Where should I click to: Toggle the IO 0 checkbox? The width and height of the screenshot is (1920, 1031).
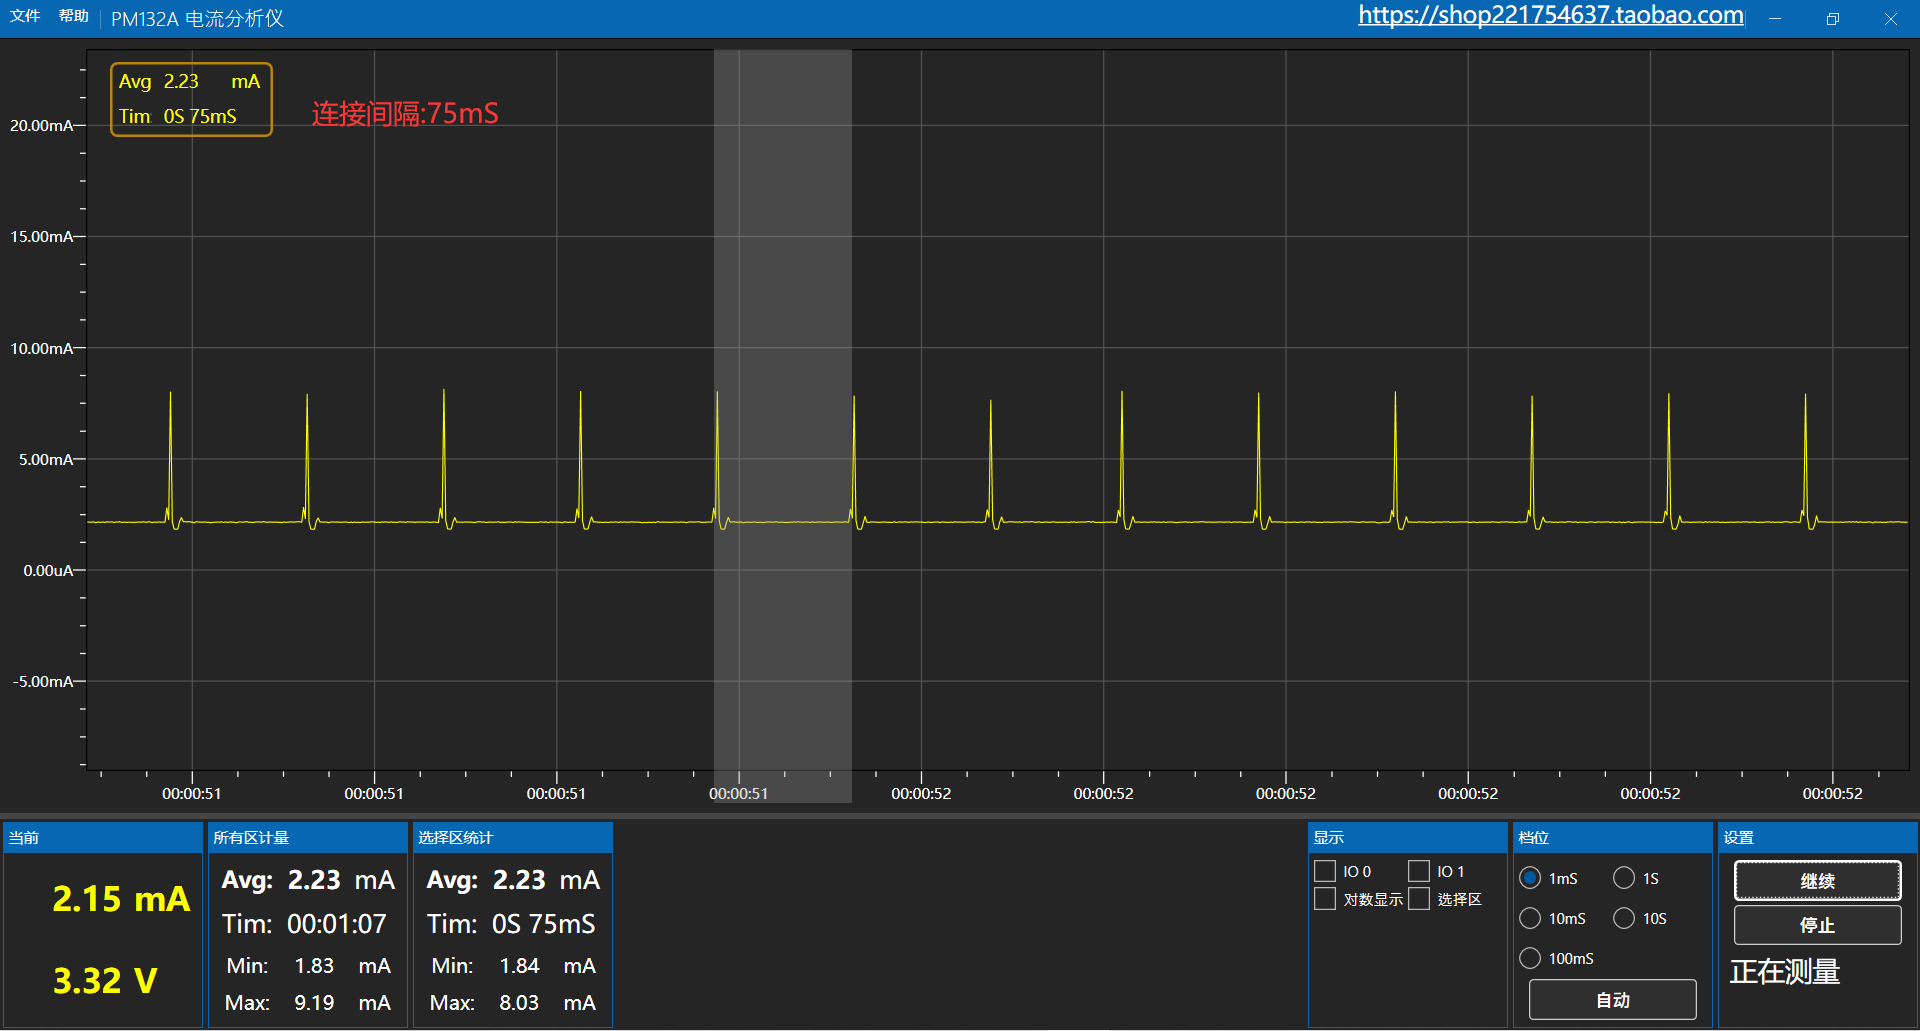coord(1325,871)
